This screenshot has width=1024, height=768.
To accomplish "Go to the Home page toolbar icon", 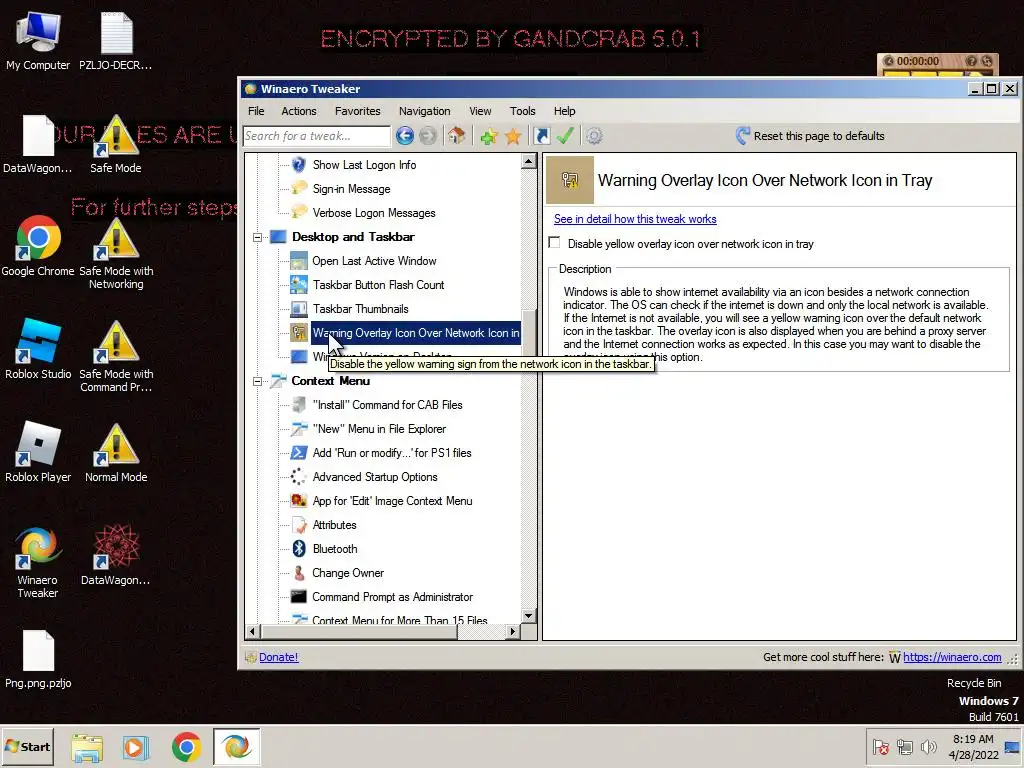I will coord(456,136).
